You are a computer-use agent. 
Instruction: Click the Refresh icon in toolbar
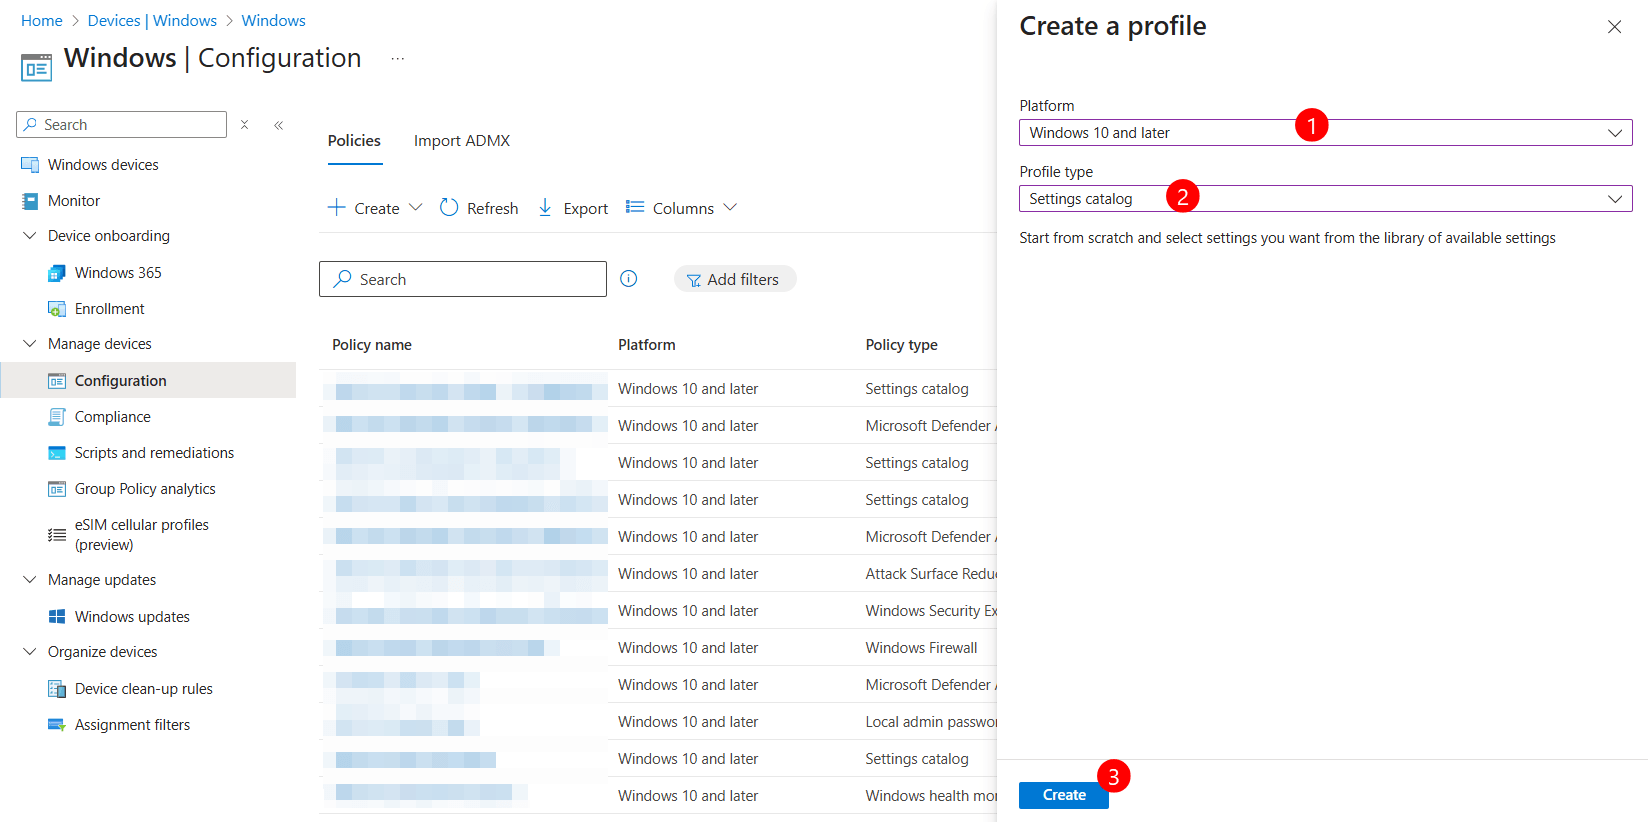(449, 207)
